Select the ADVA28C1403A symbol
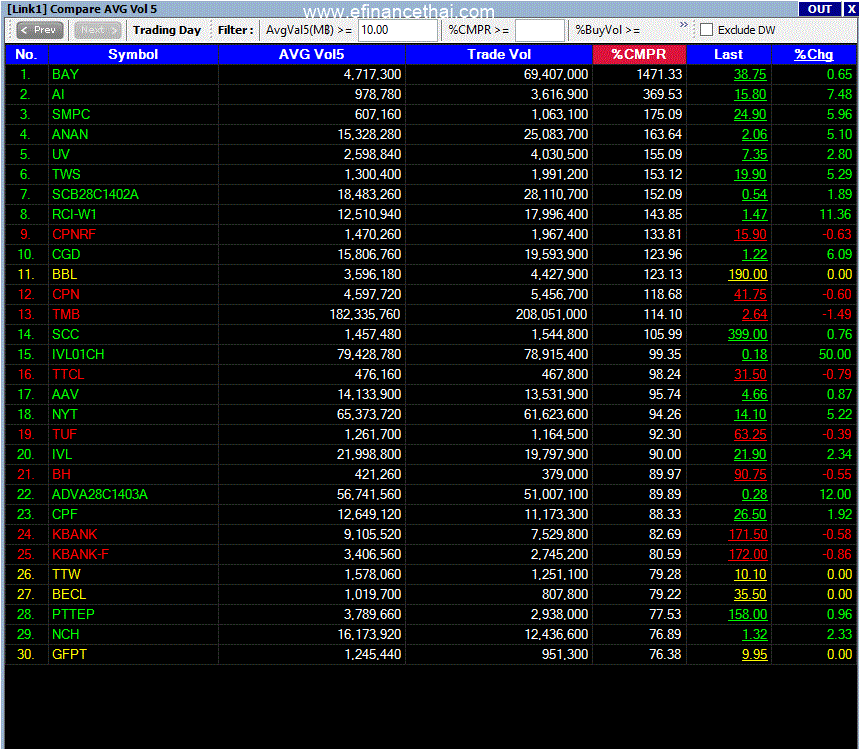The width and height of the screenshot is (859, 749). tap(99, 494)
